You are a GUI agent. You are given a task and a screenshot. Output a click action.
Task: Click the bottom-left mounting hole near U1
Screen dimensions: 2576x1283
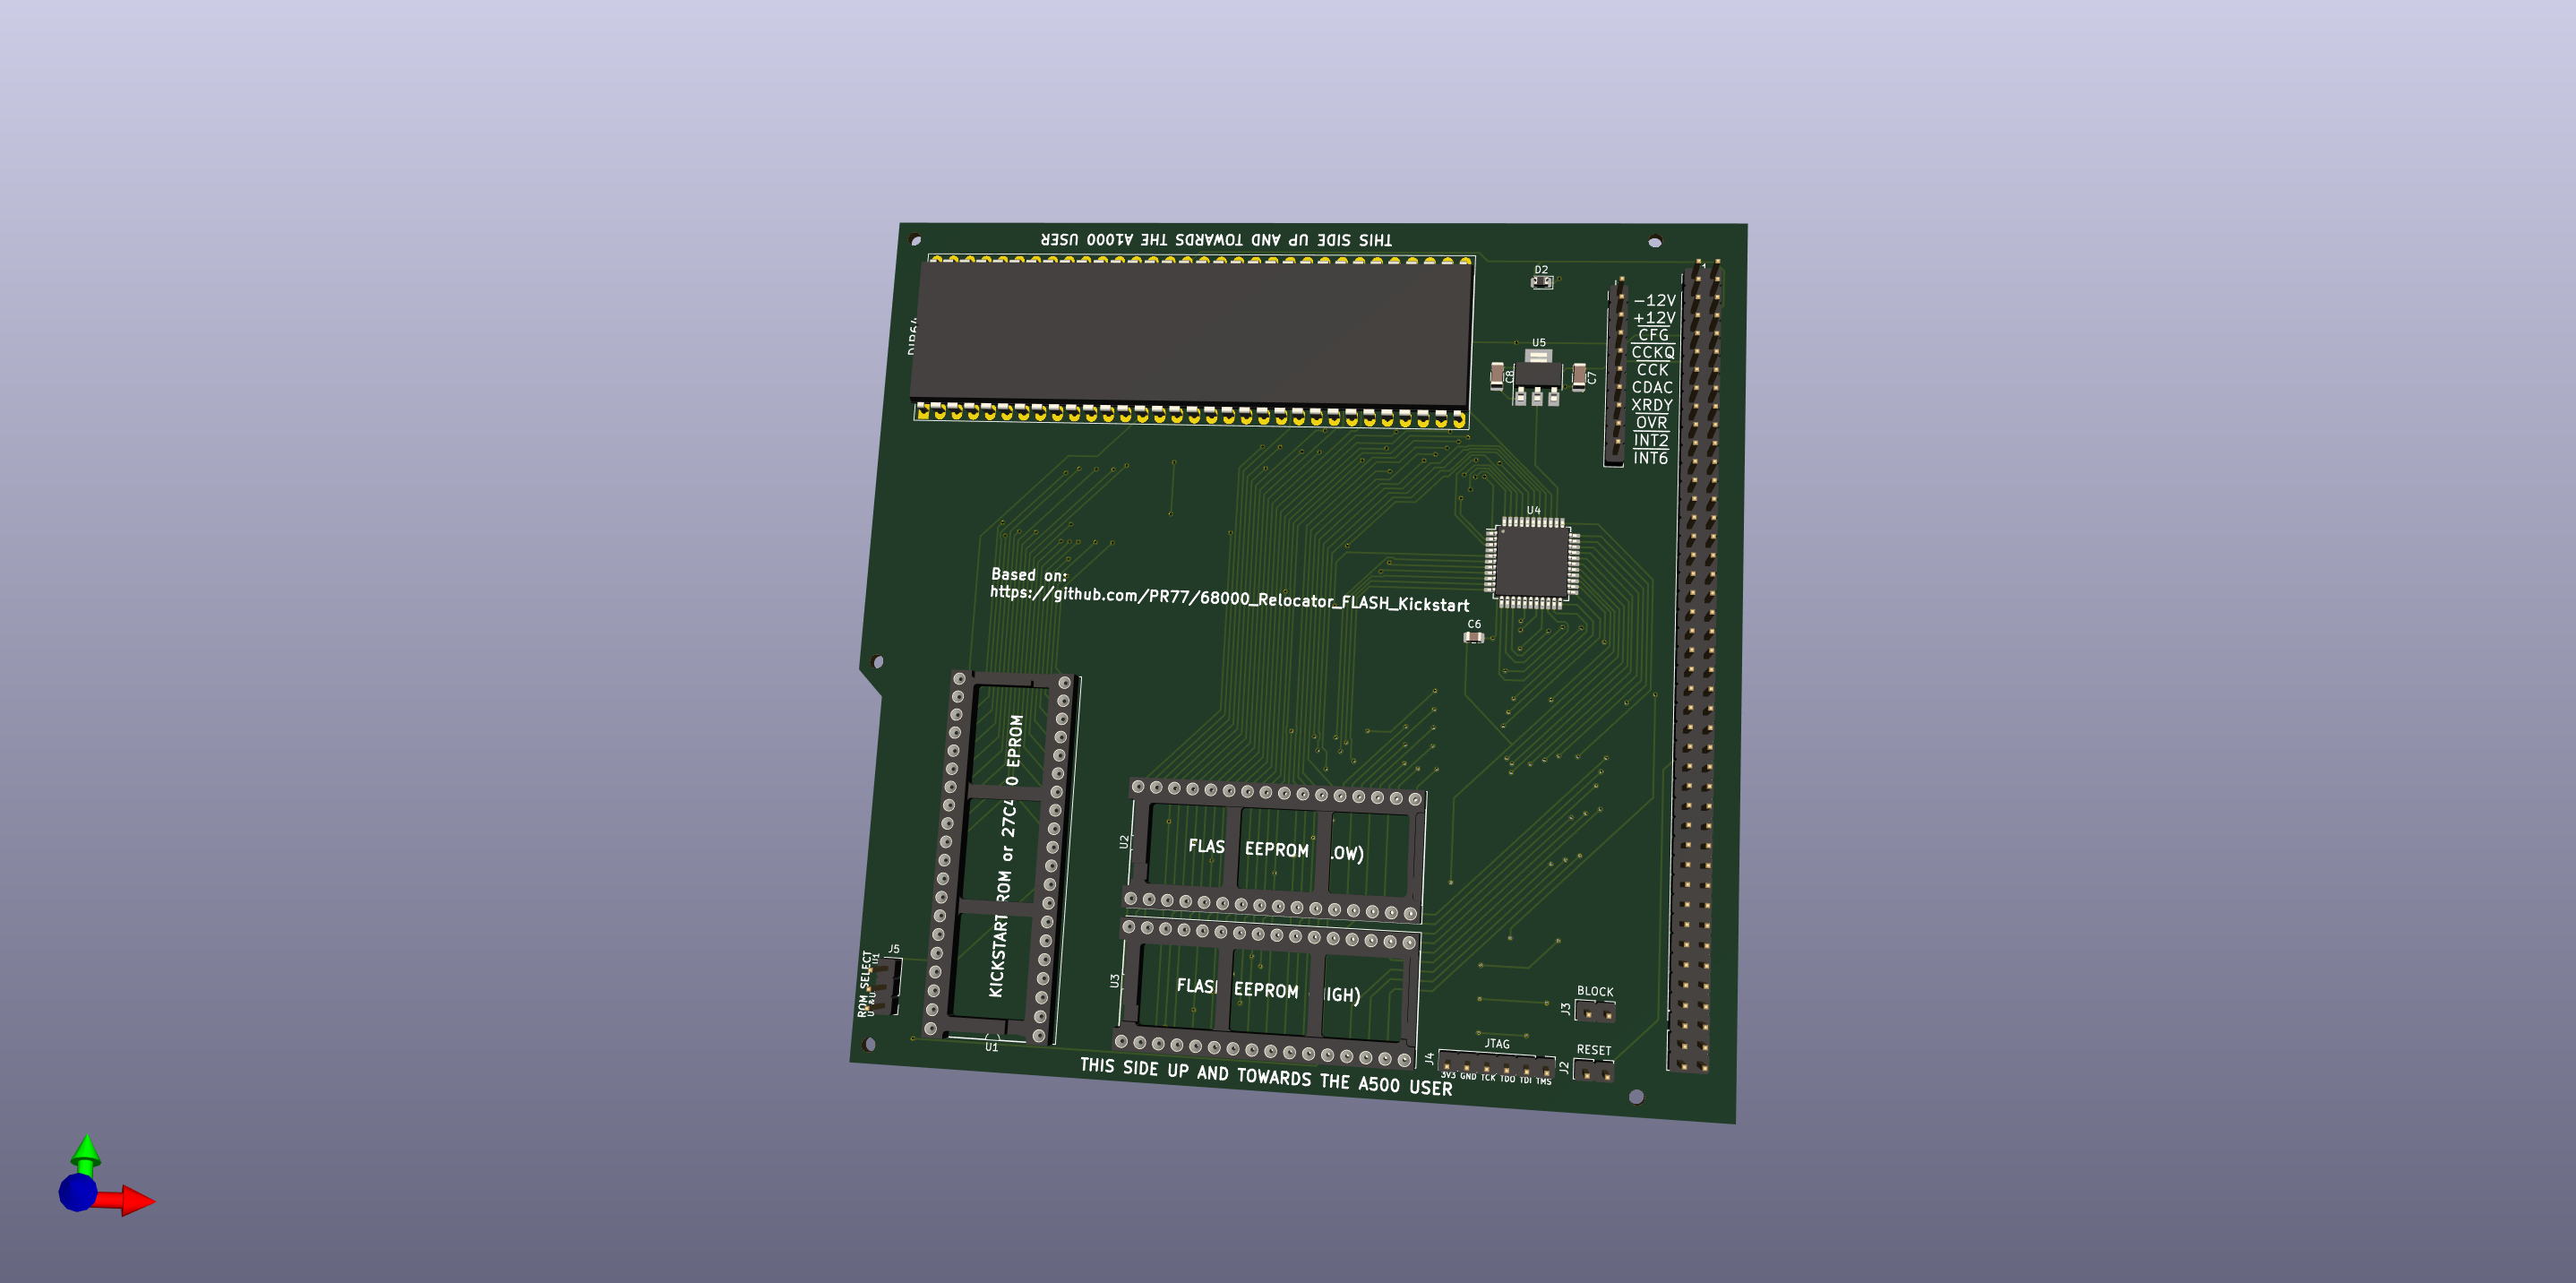(869, 1045)
